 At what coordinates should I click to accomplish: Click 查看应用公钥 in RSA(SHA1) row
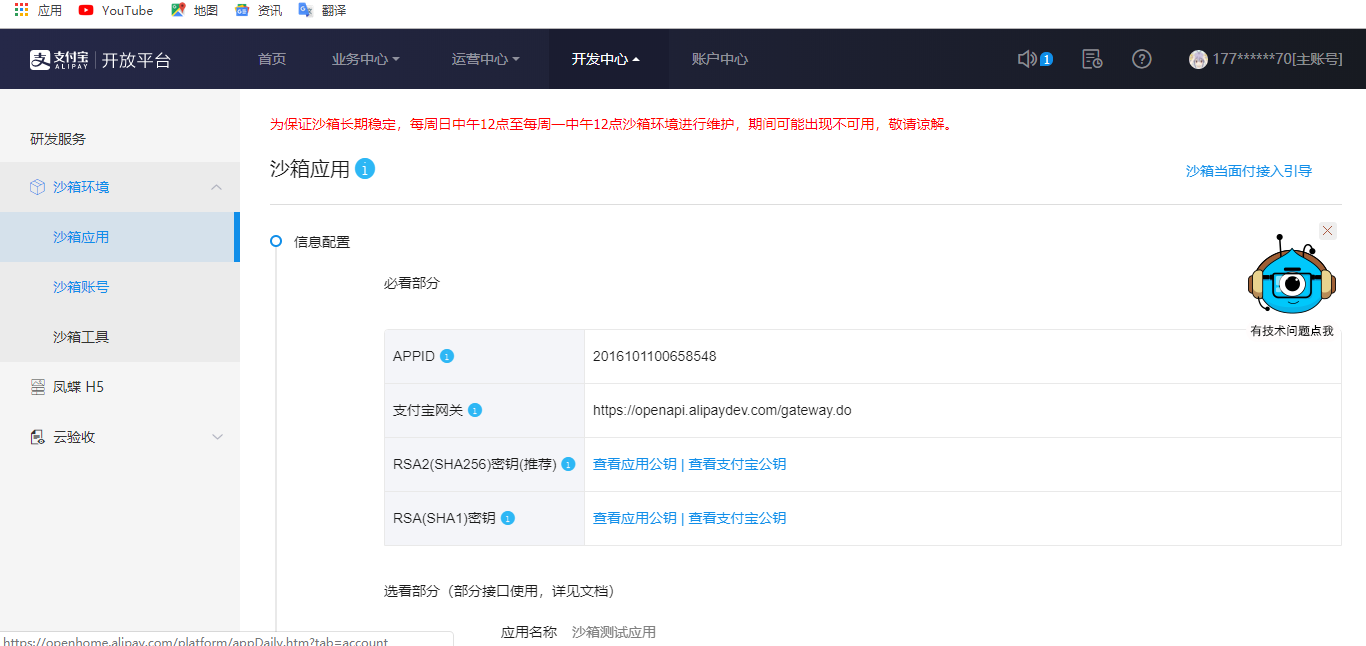[635, 518]
